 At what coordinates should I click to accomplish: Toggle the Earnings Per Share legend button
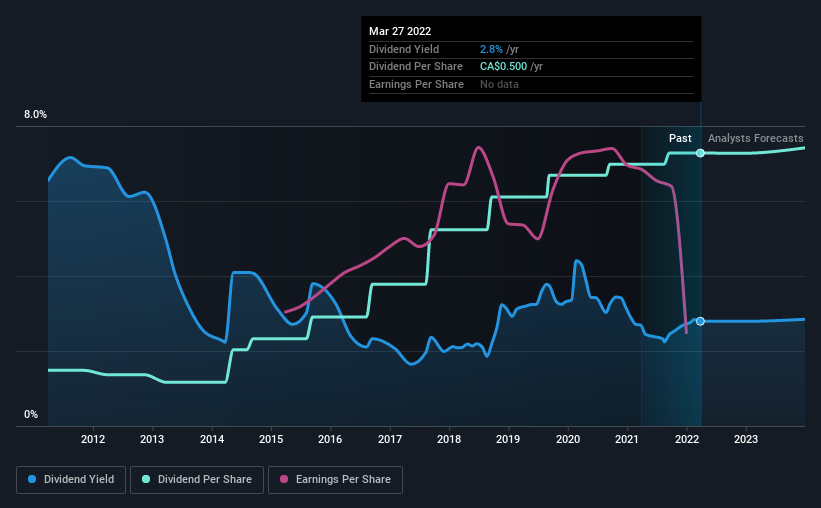tap(335, 480)
